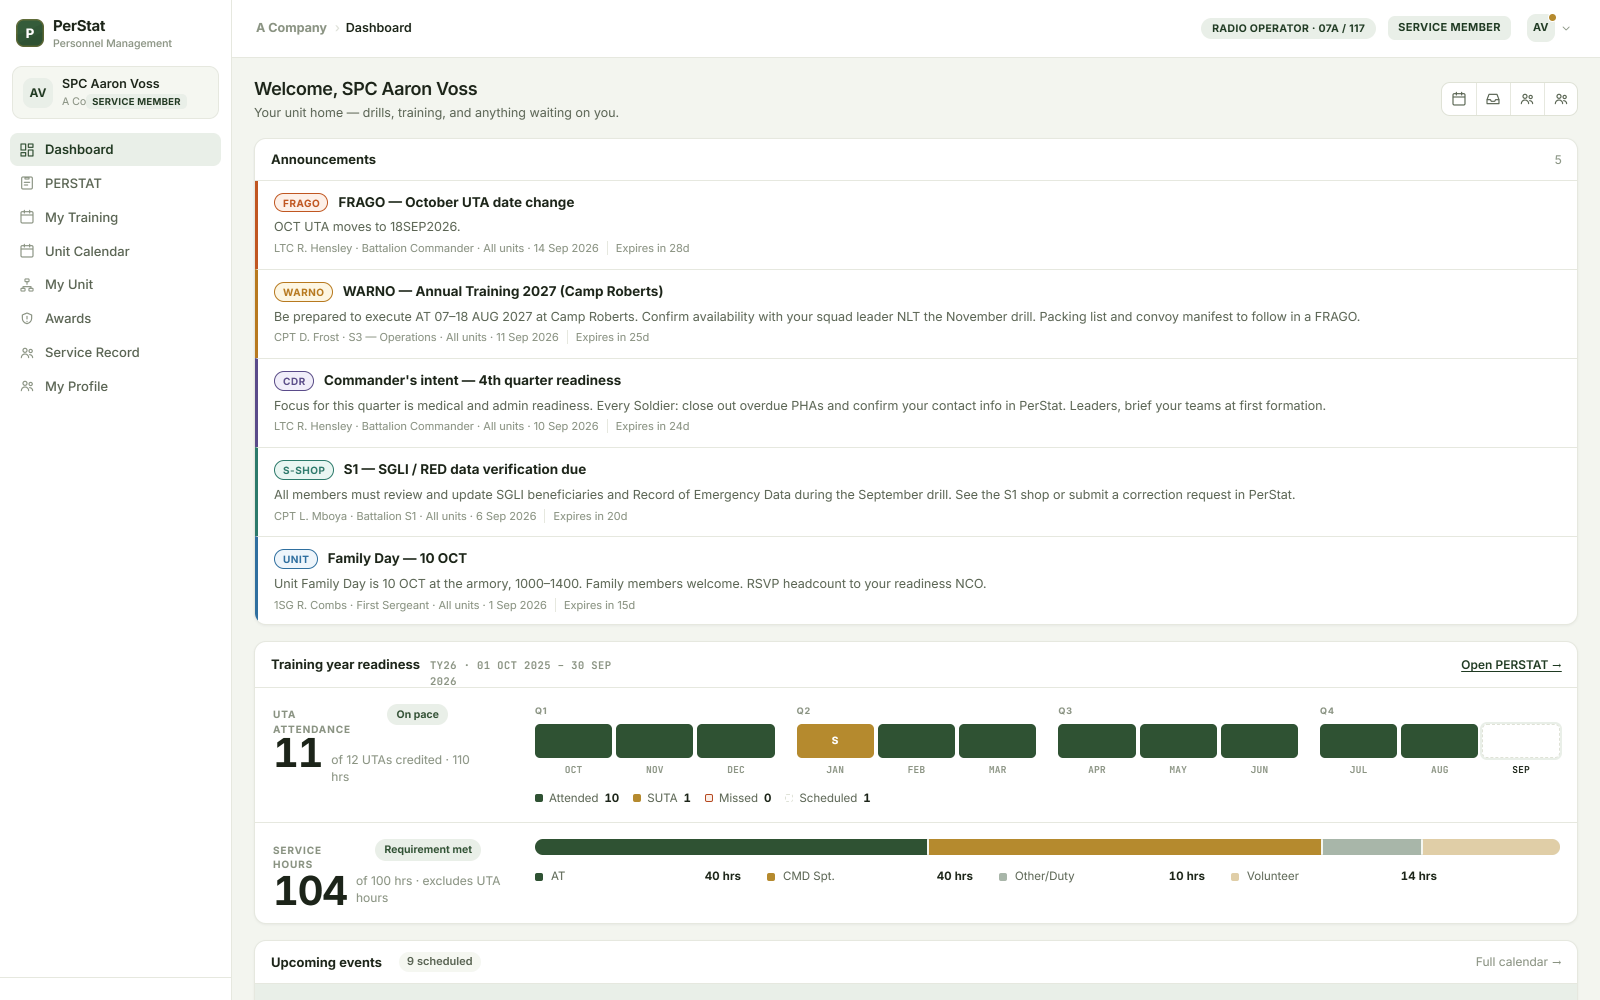
Task: Click the empty SEP scheduled block
Action: click(1521, 741)
